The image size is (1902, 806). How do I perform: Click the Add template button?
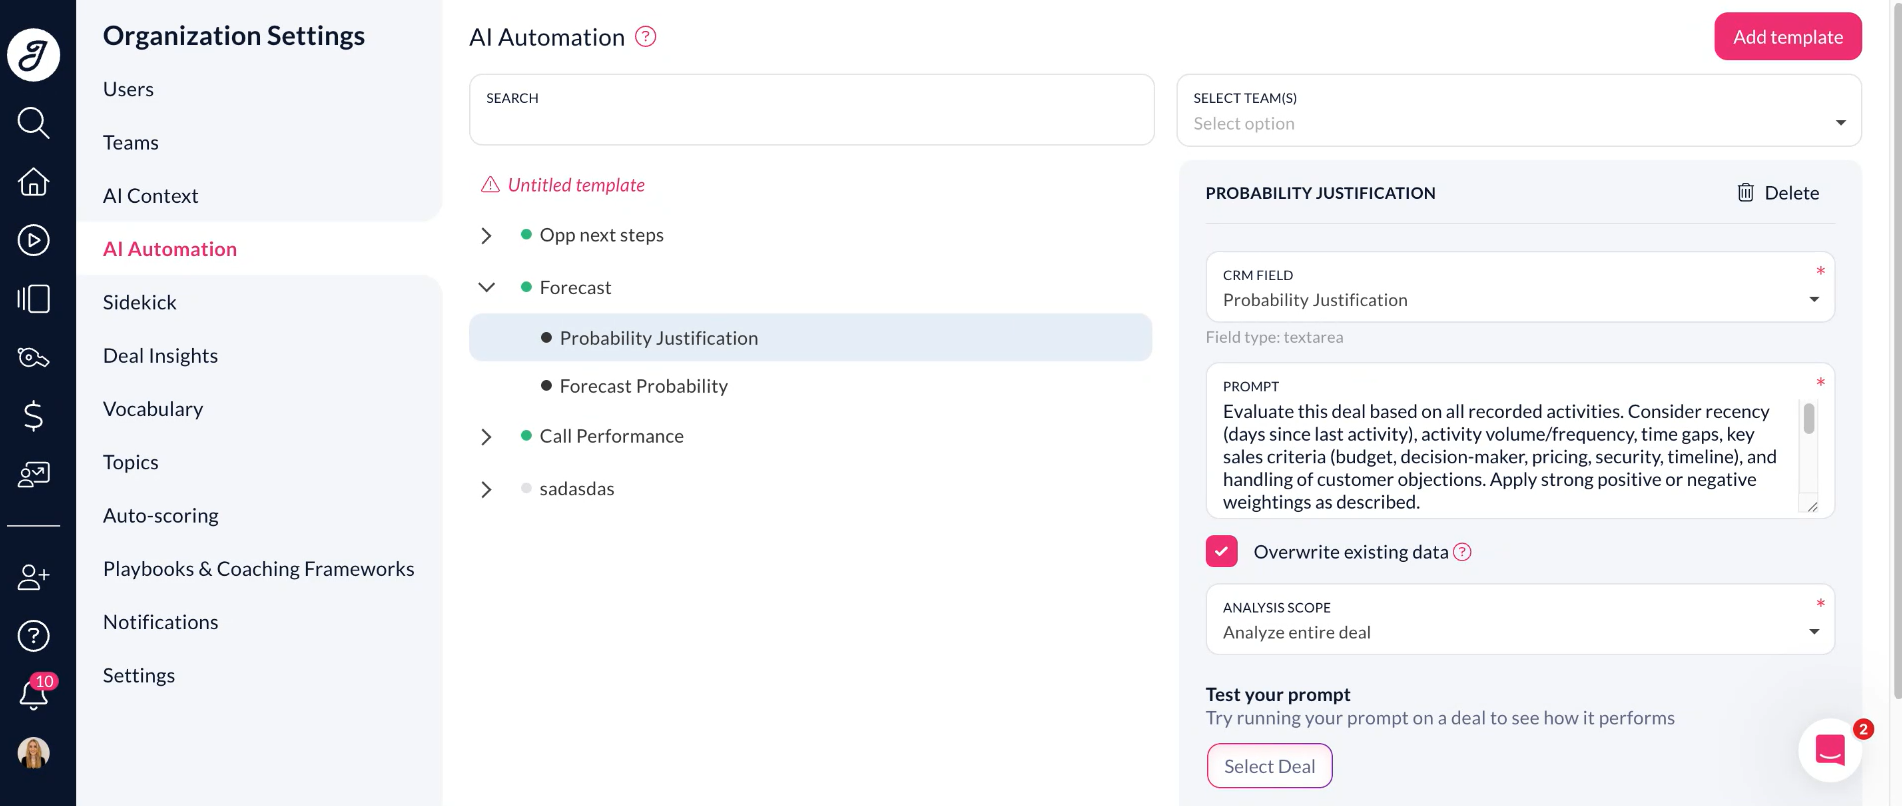click(1788, 37)
